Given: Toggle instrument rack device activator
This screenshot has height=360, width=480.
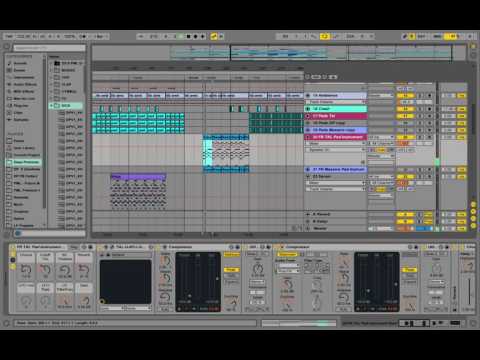Looking at the screenshot, I should coord(13,247).
